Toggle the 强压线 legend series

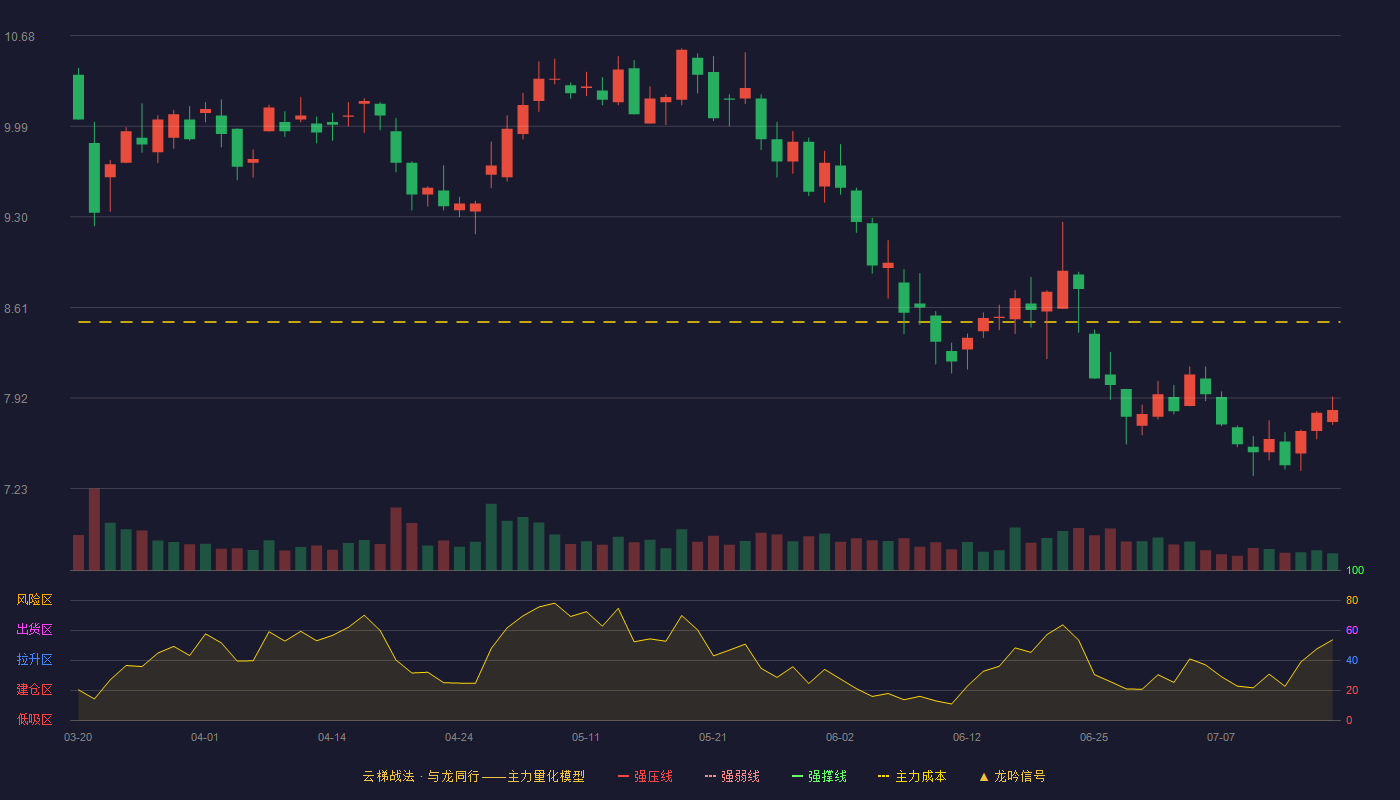(x=645, y=776)
